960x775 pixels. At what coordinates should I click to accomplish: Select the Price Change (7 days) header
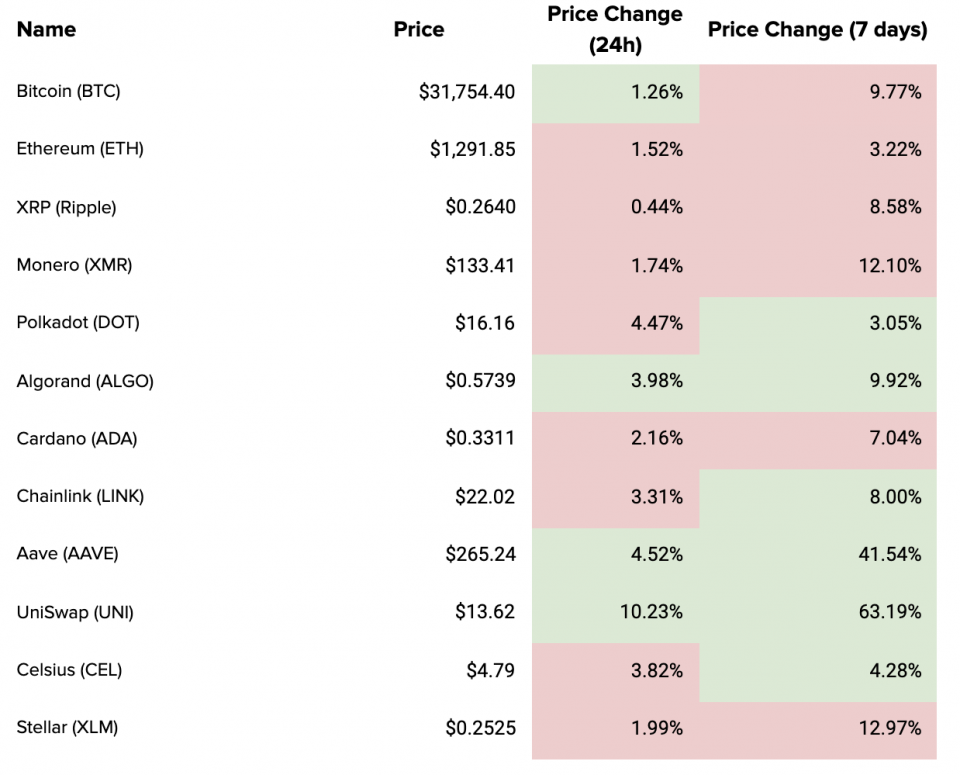pyautogui.click(x=817, y=29)
